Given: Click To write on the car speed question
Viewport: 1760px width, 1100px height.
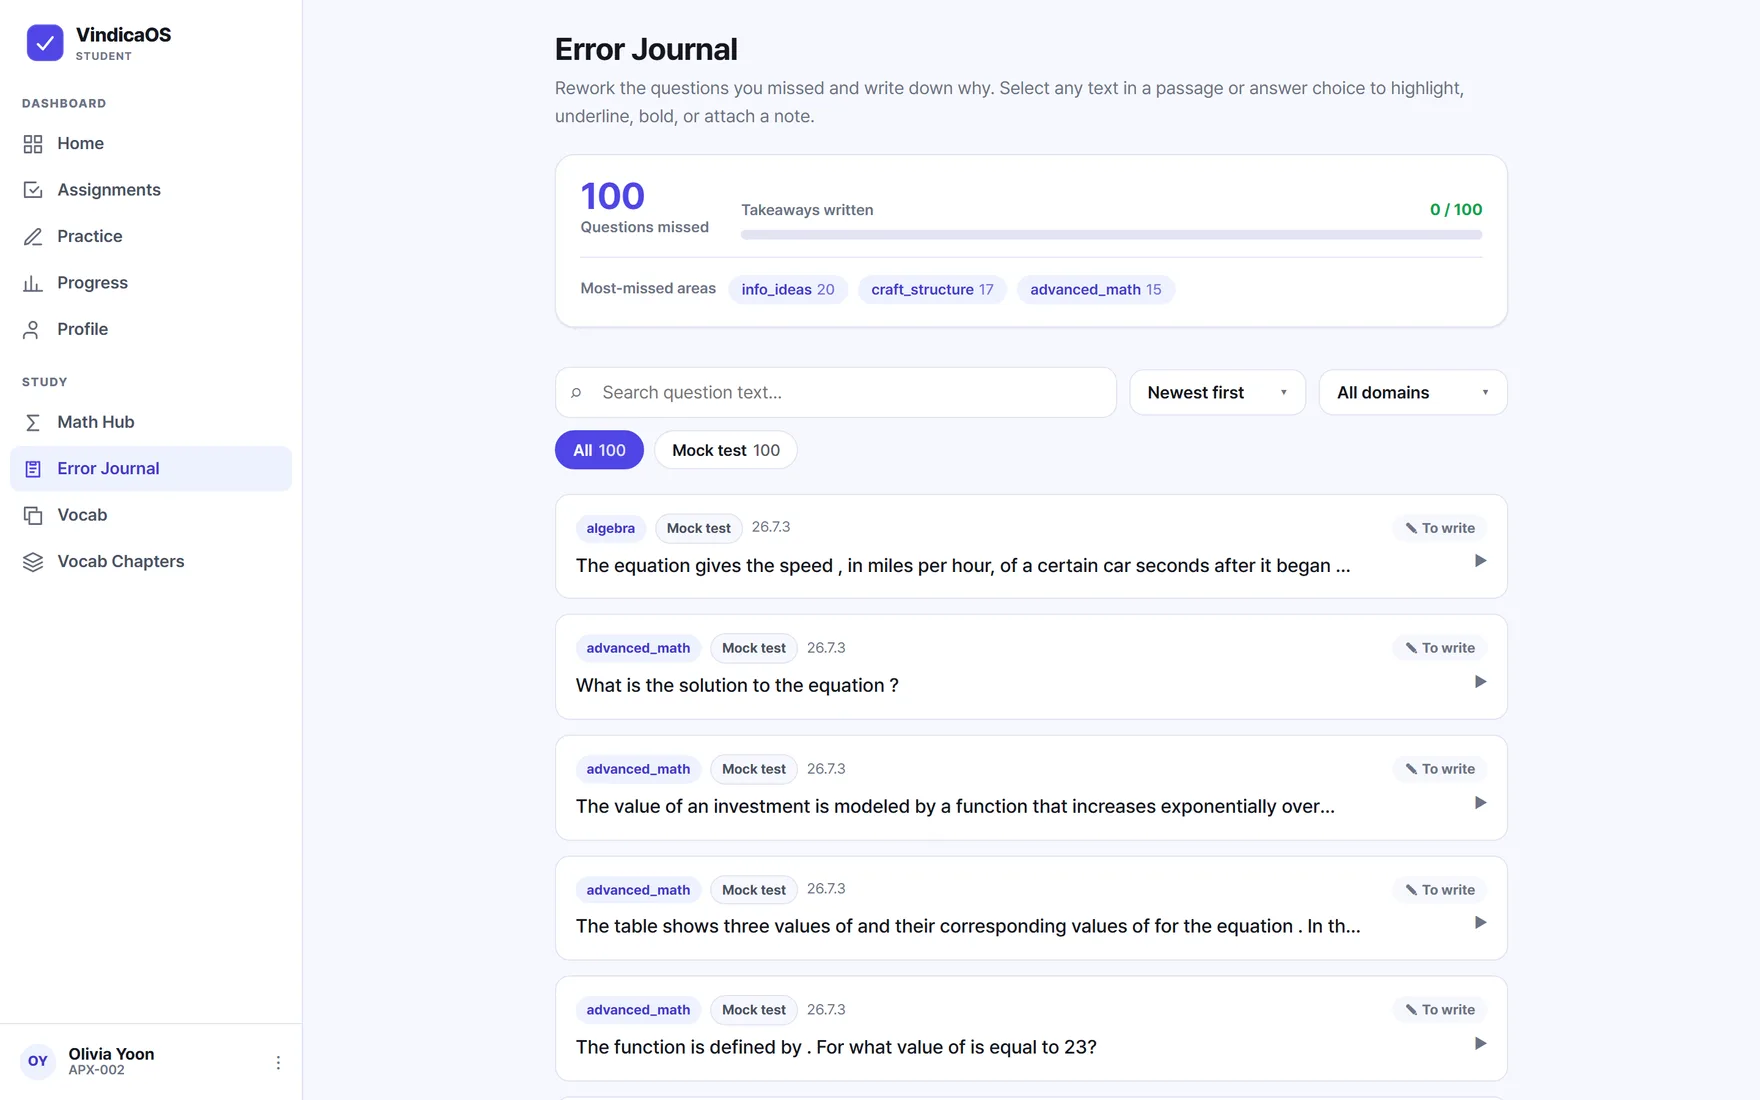Looking at the screenshot, I should [1440, 528].
